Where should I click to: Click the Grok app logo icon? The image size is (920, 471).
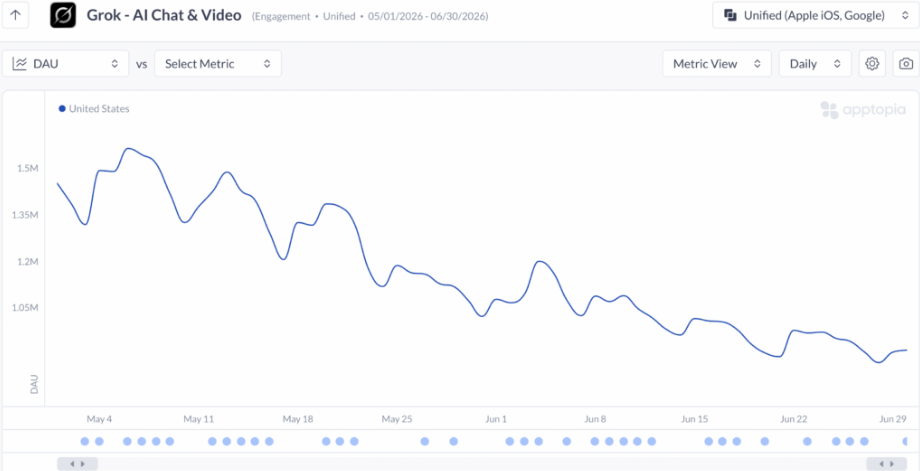click(63, 16)
